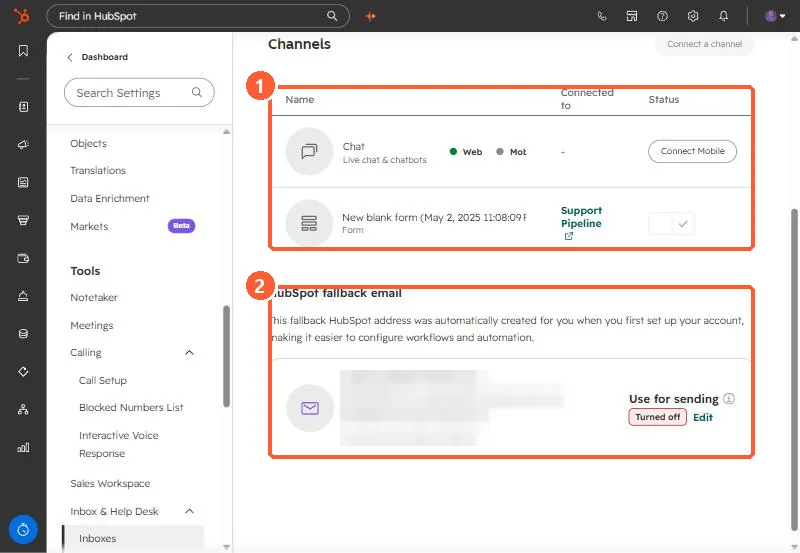Open the Breeze AI assistant sparkle icon
Screen dimensions: 800x553
tap(371, 16)
